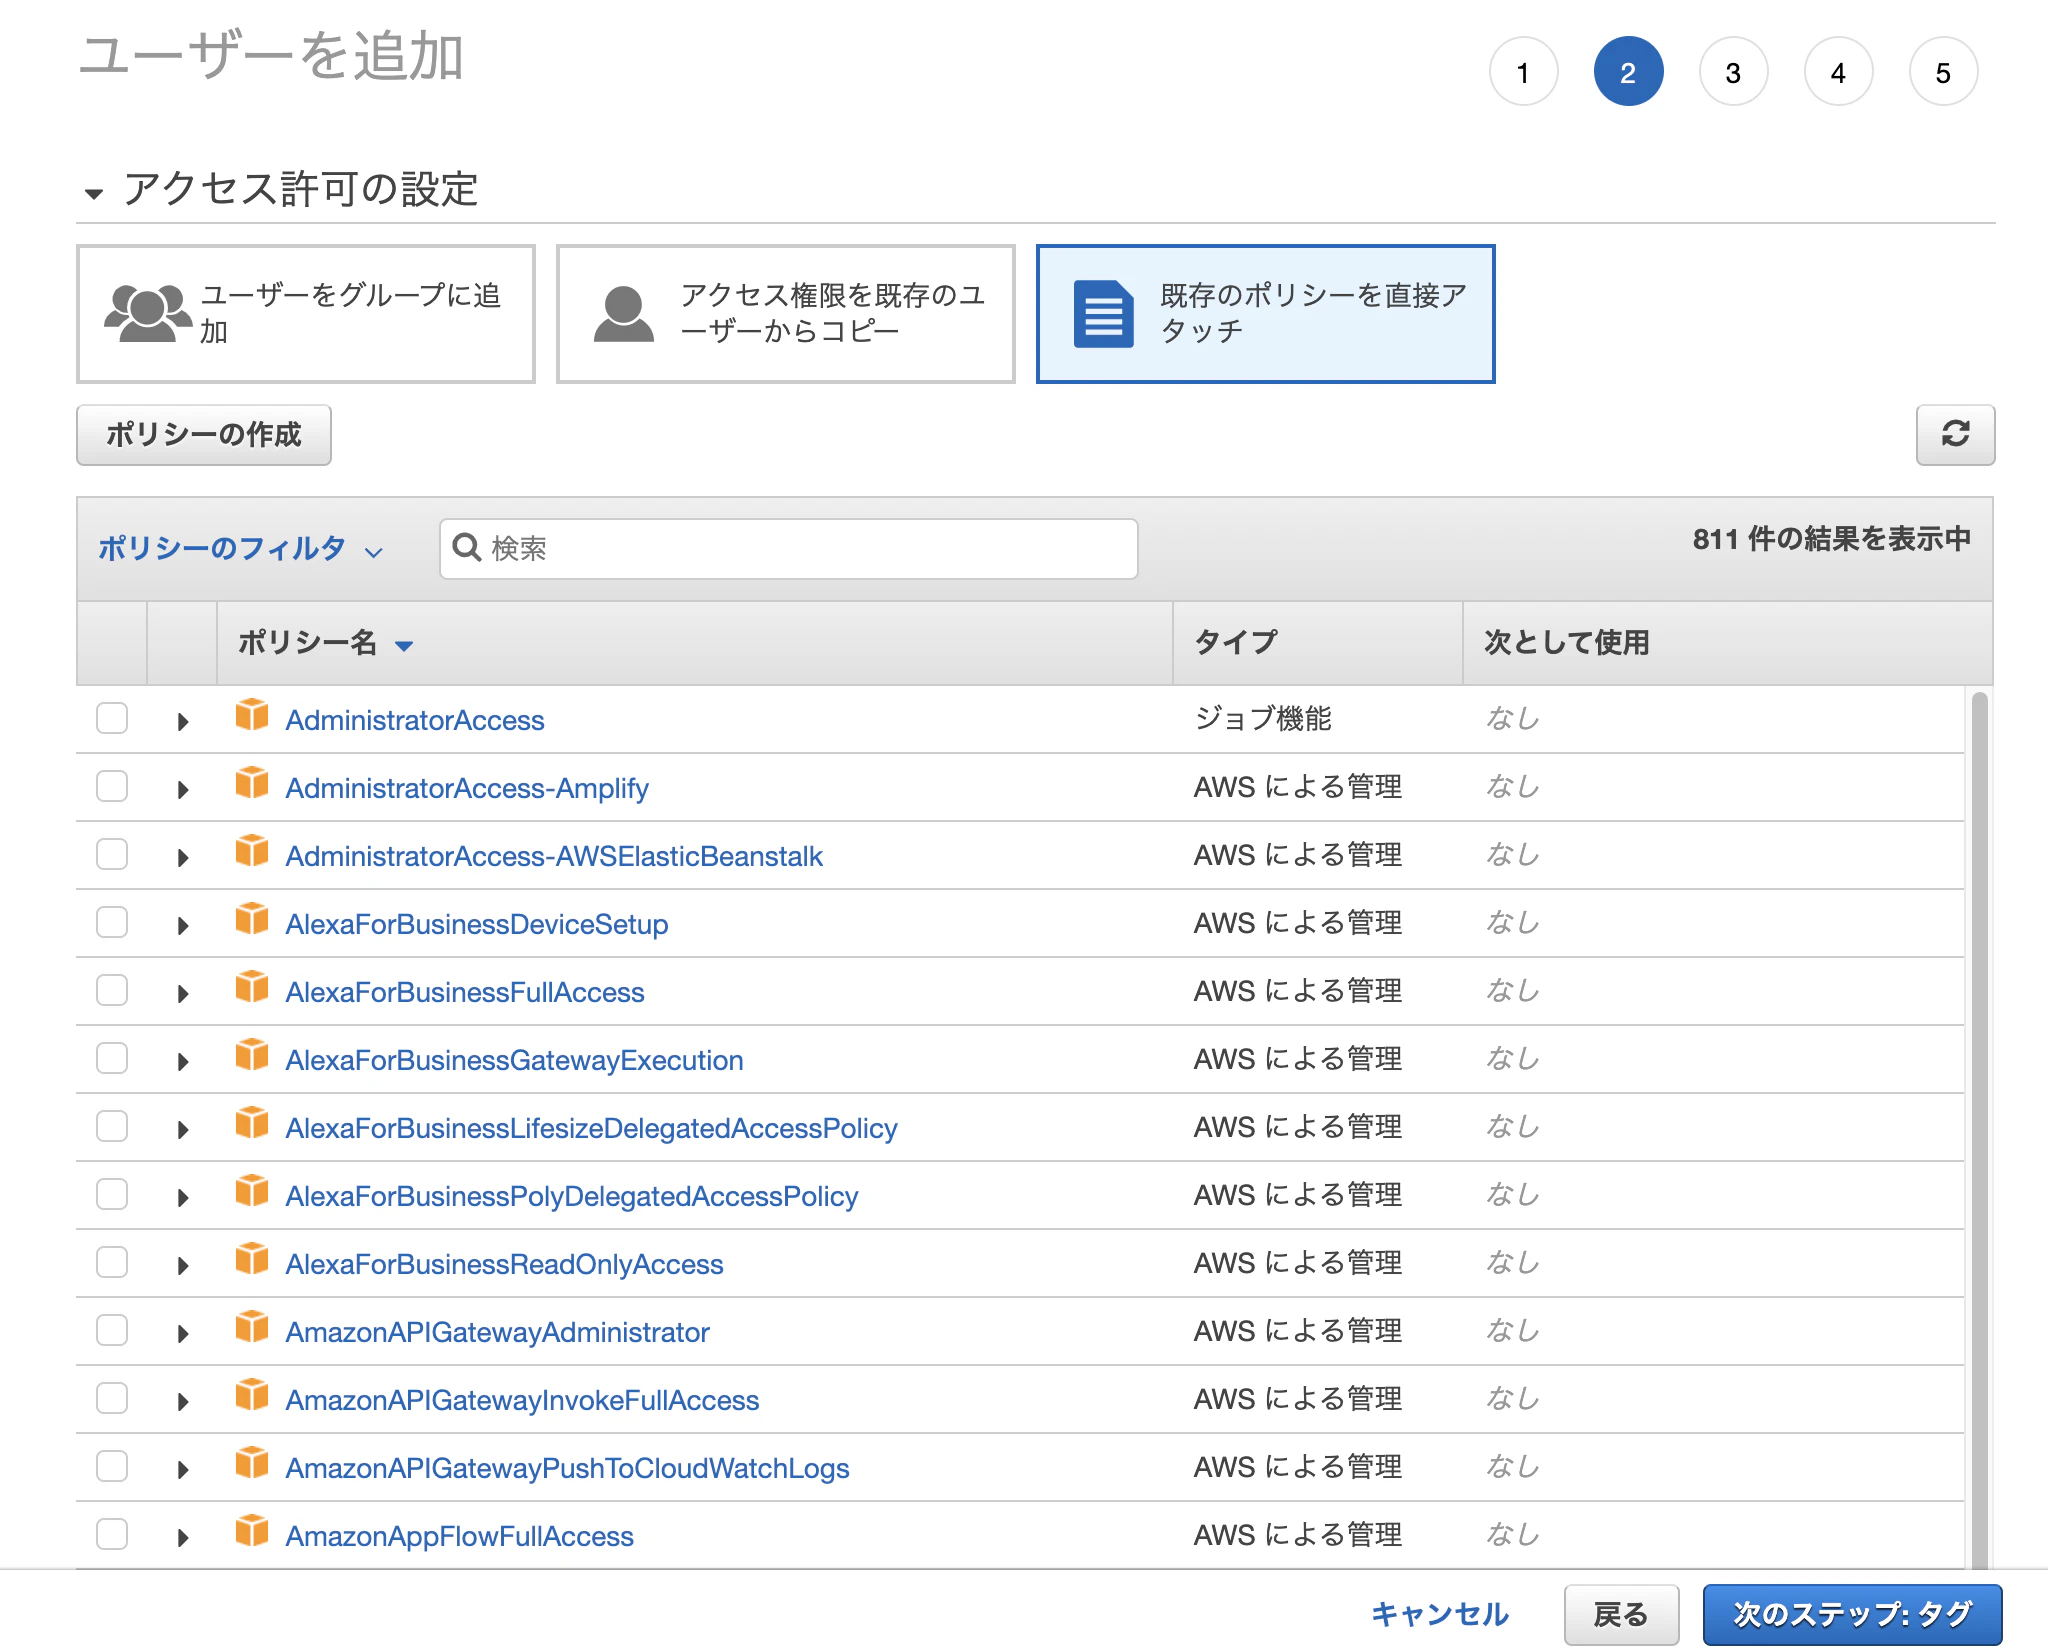Click the AlexaForBusinessGatewayExecution policy box icon

(x=252, y=1056)
